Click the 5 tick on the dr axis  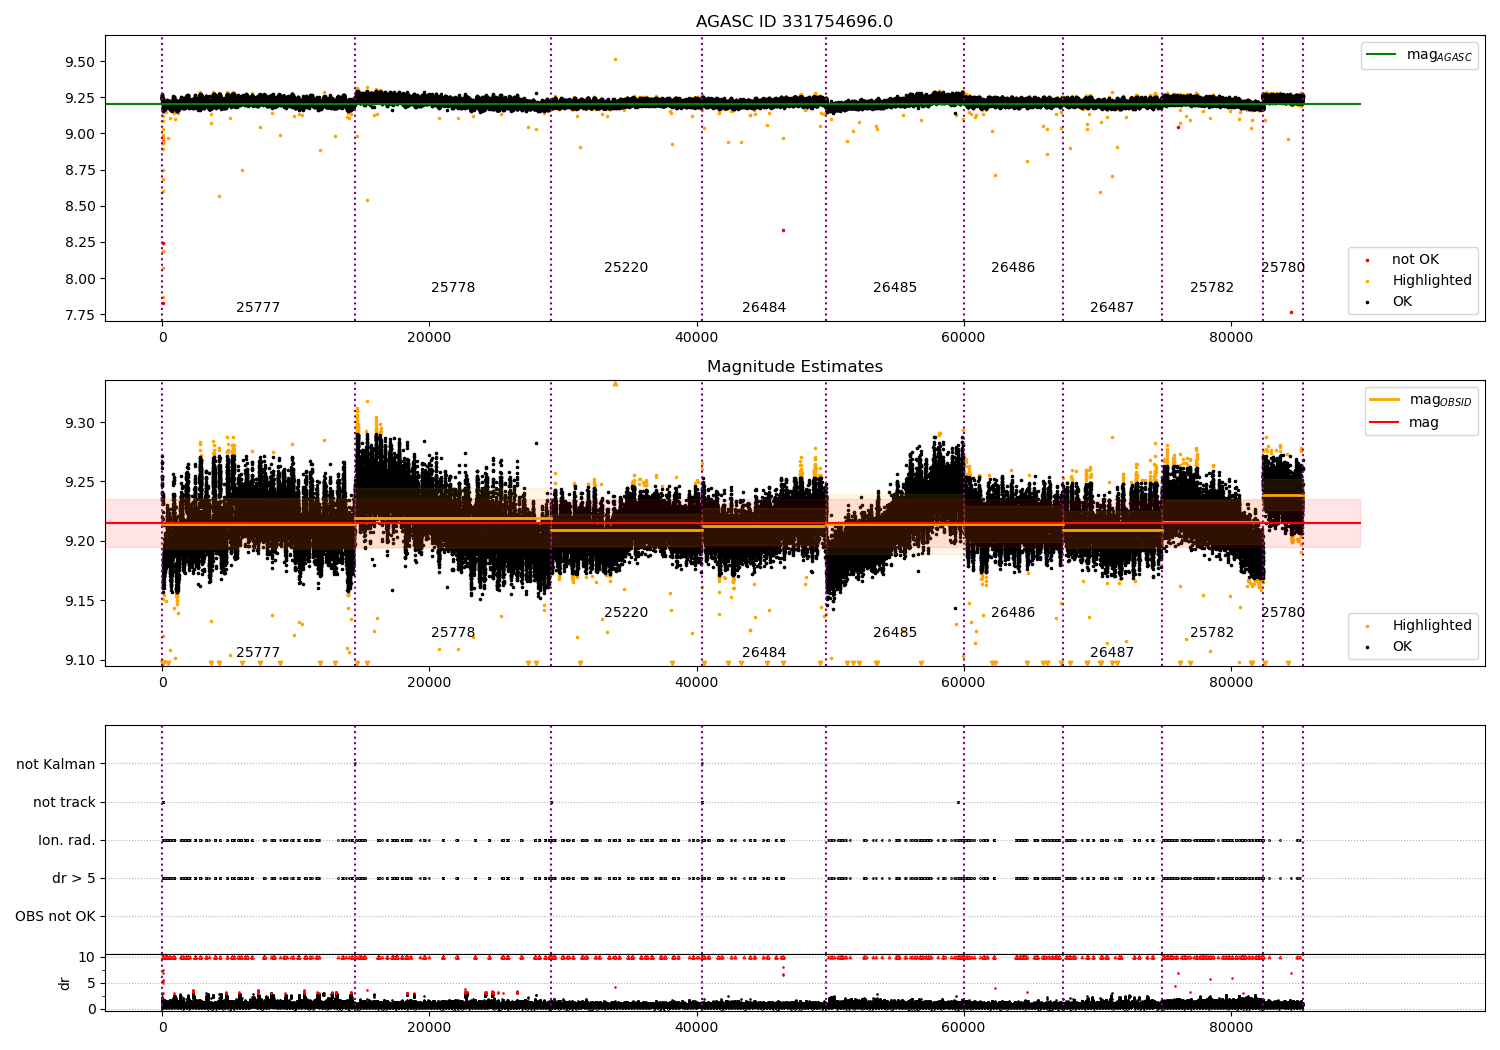(92, 983)
